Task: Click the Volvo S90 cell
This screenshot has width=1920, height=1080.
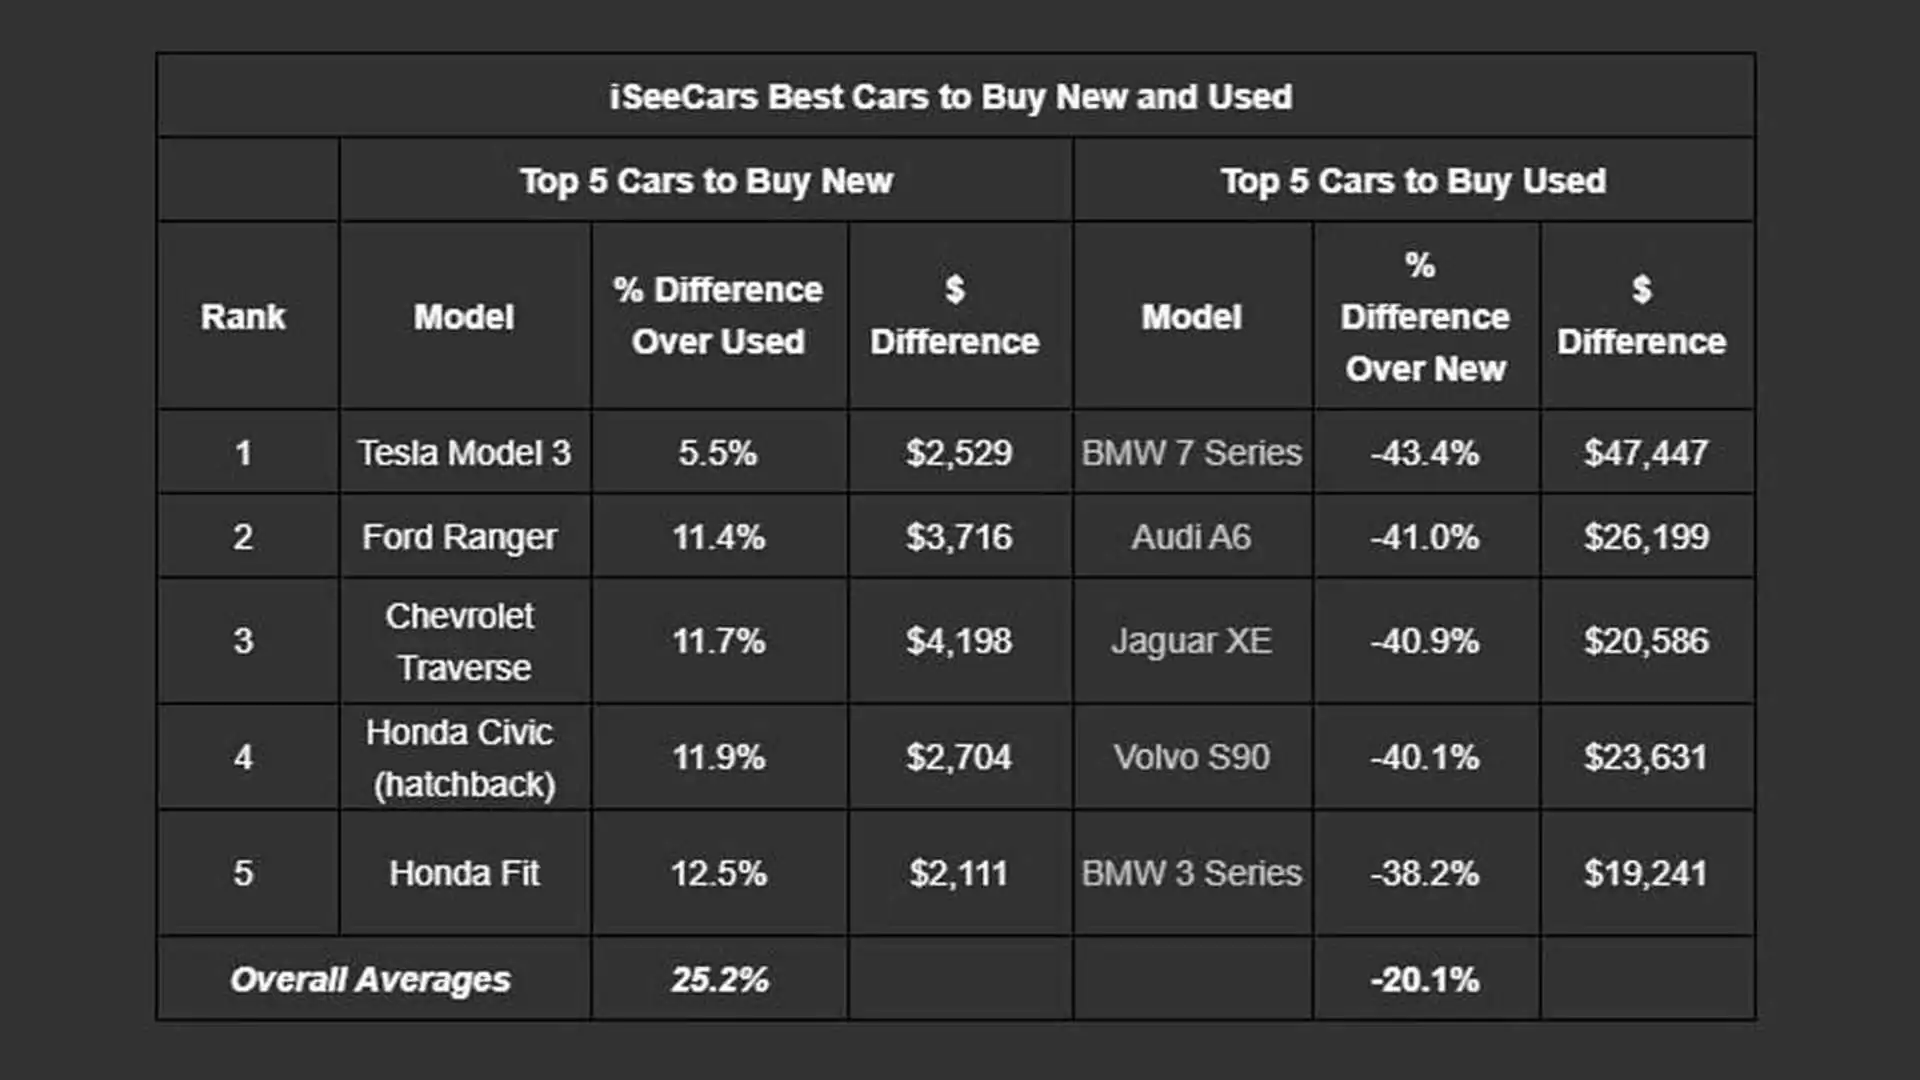Action: point(1192,757)
